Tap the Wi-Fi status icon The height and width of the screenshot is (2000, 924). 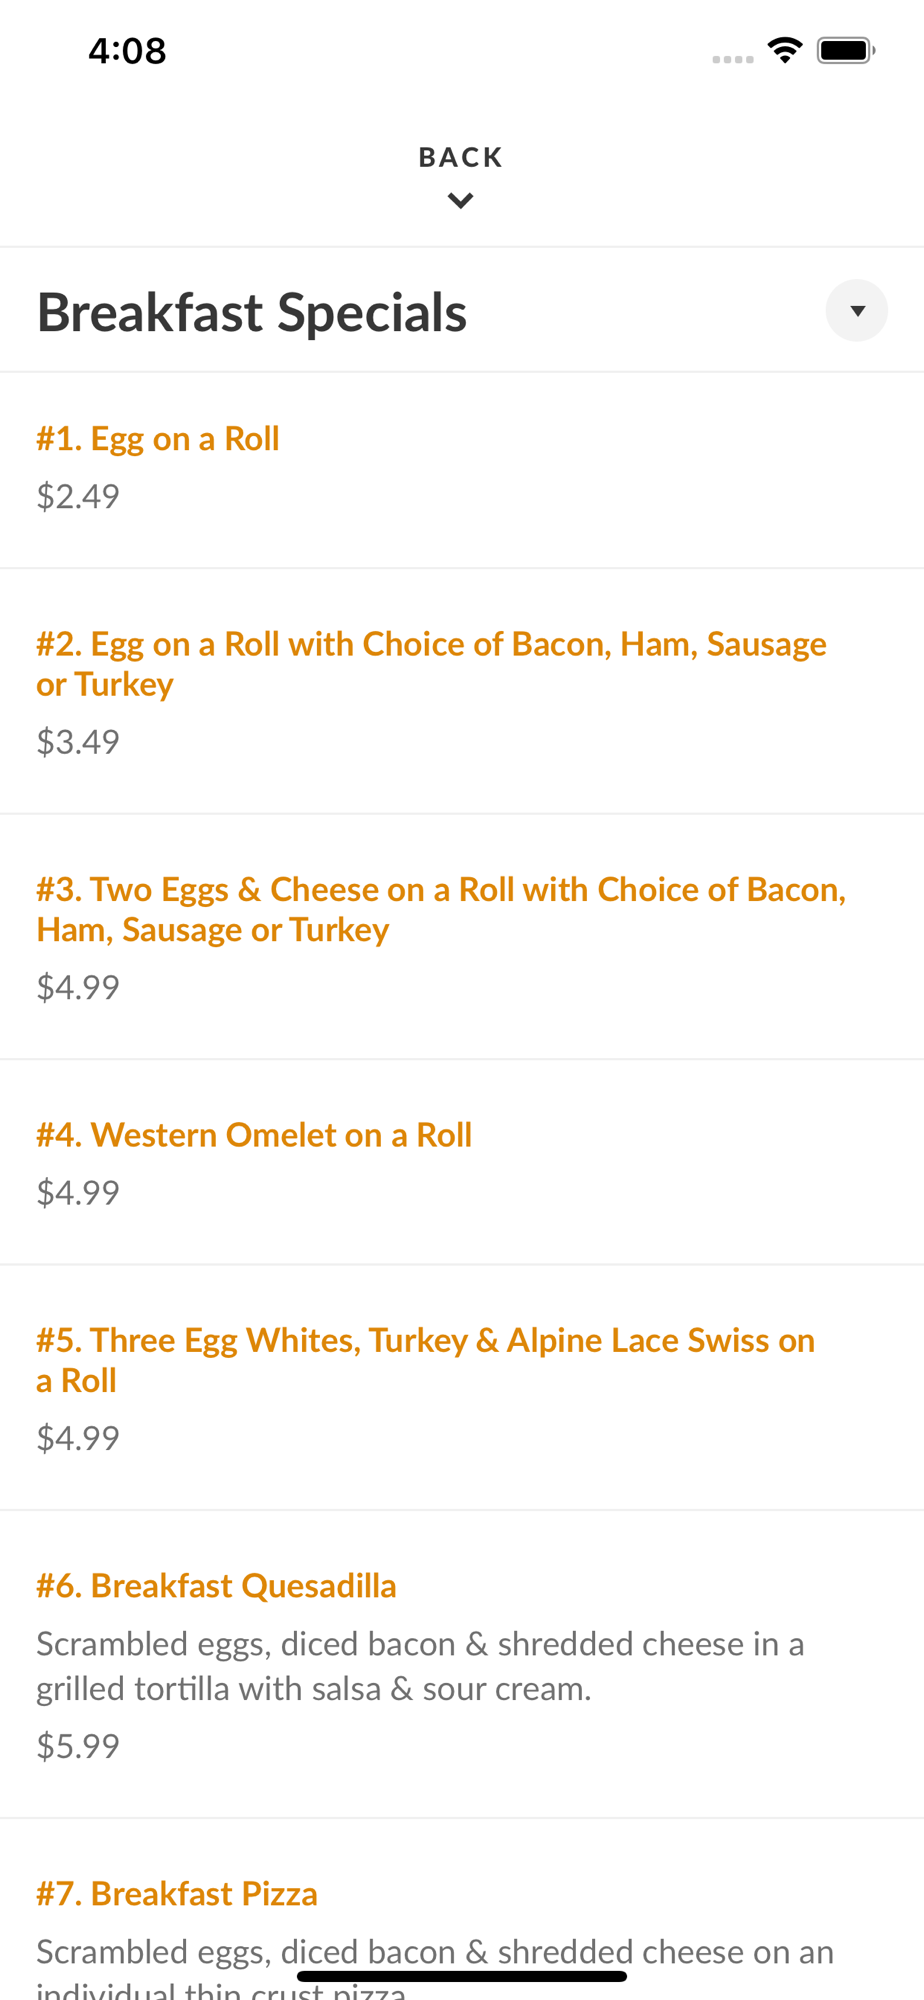pyautogui.click(x=785, y=50)
